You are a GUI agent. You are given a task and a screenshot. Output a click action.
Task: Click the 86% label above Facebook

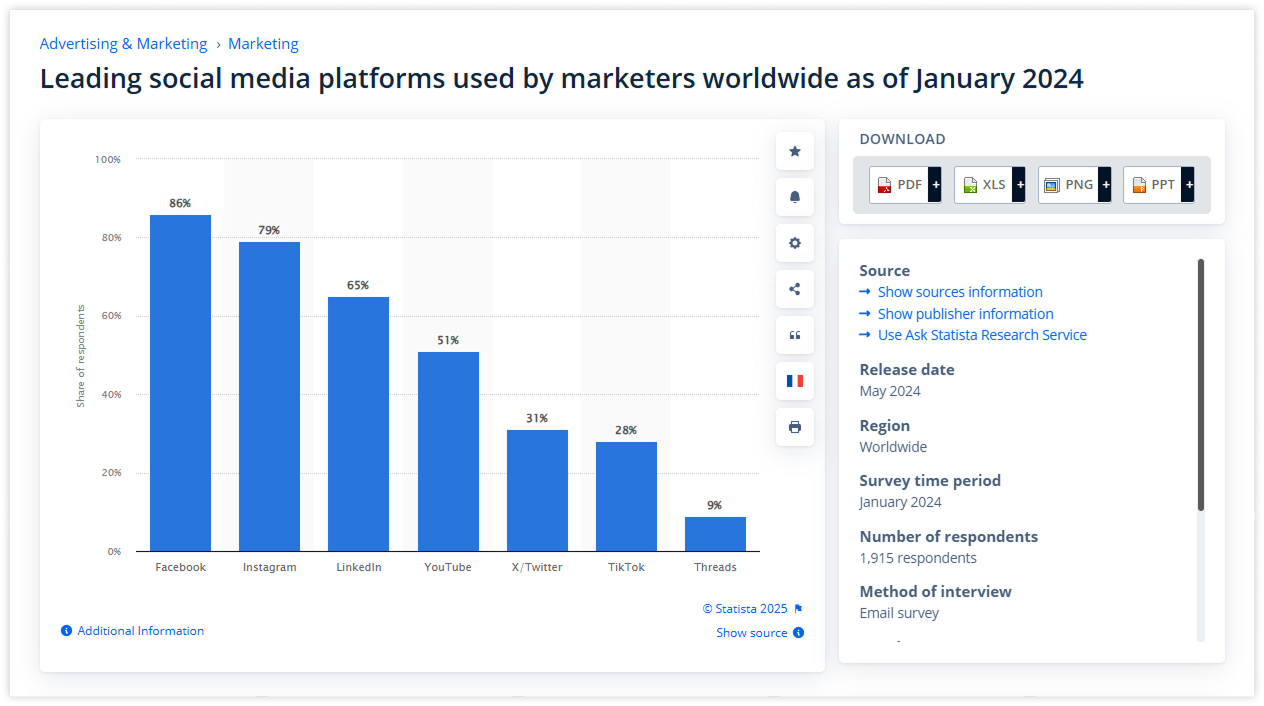[180, 203]
